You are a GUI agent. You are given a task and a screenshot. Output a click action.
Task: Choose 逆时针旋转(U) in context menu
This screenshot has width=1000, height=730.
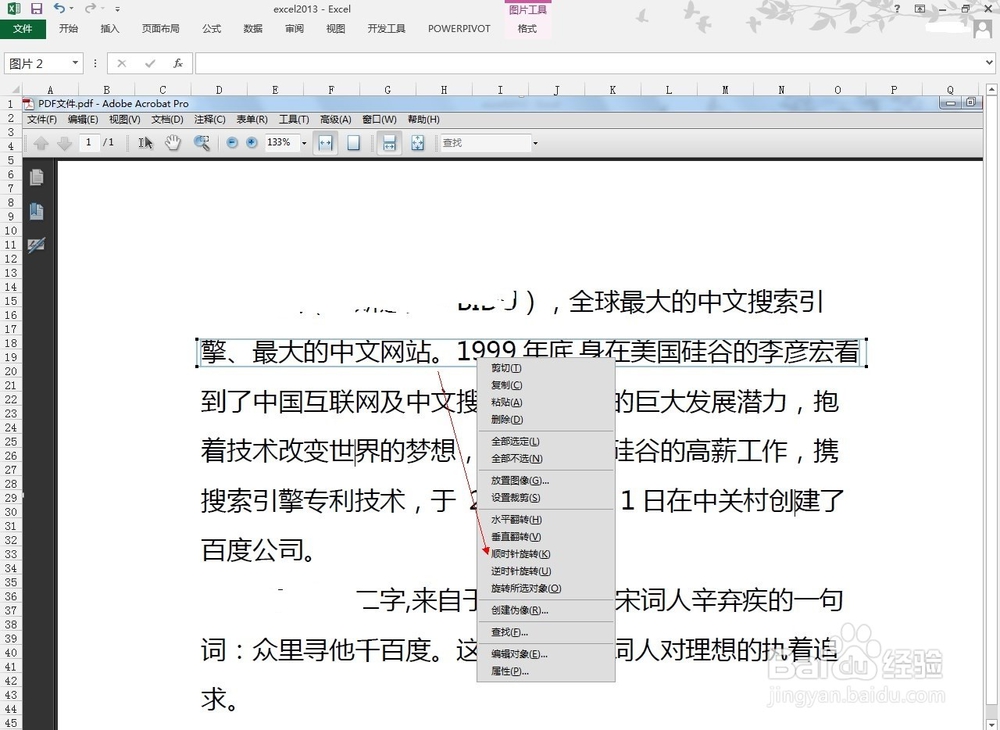point(546,571)
